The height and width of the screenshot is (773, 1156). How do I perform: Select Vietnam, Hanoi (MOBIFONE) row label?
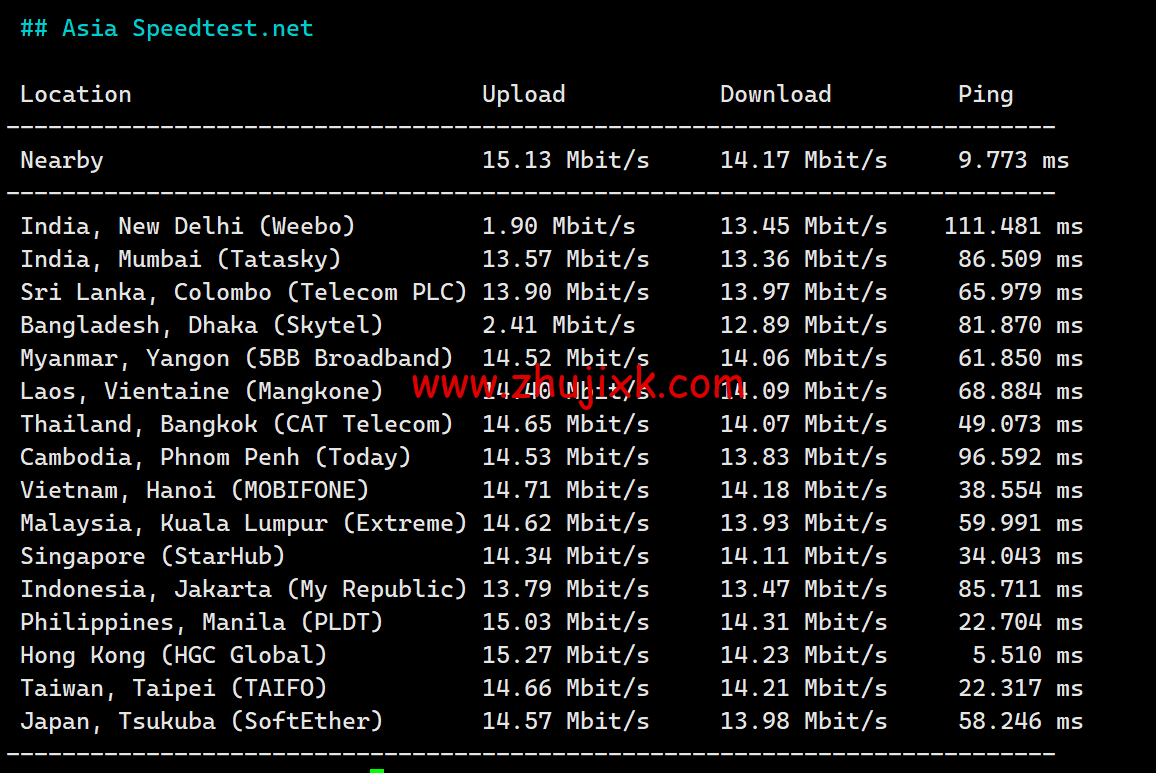tap(195, 491)
